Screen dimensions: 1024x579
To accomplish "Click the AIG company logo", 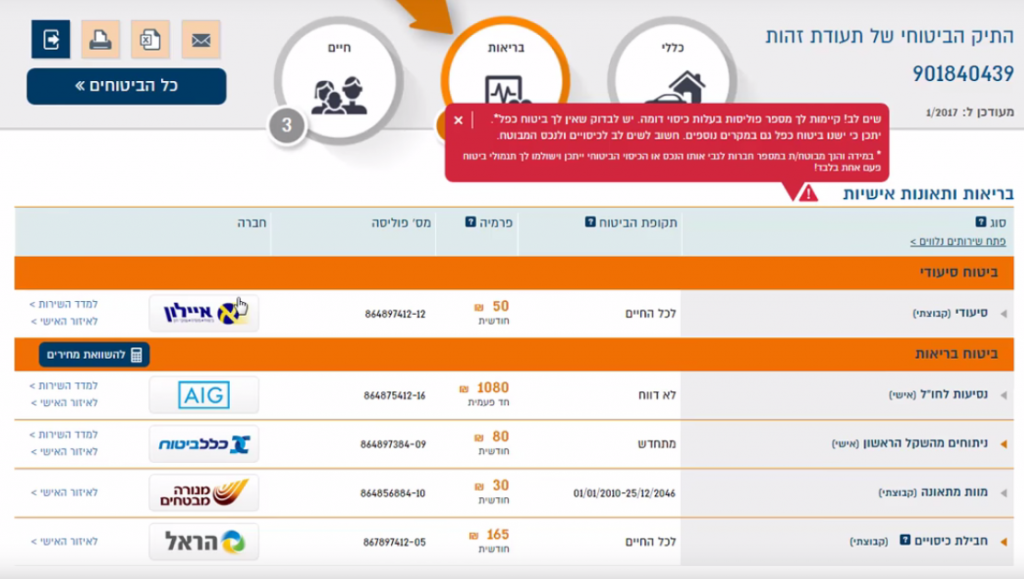I will [204, 395].
